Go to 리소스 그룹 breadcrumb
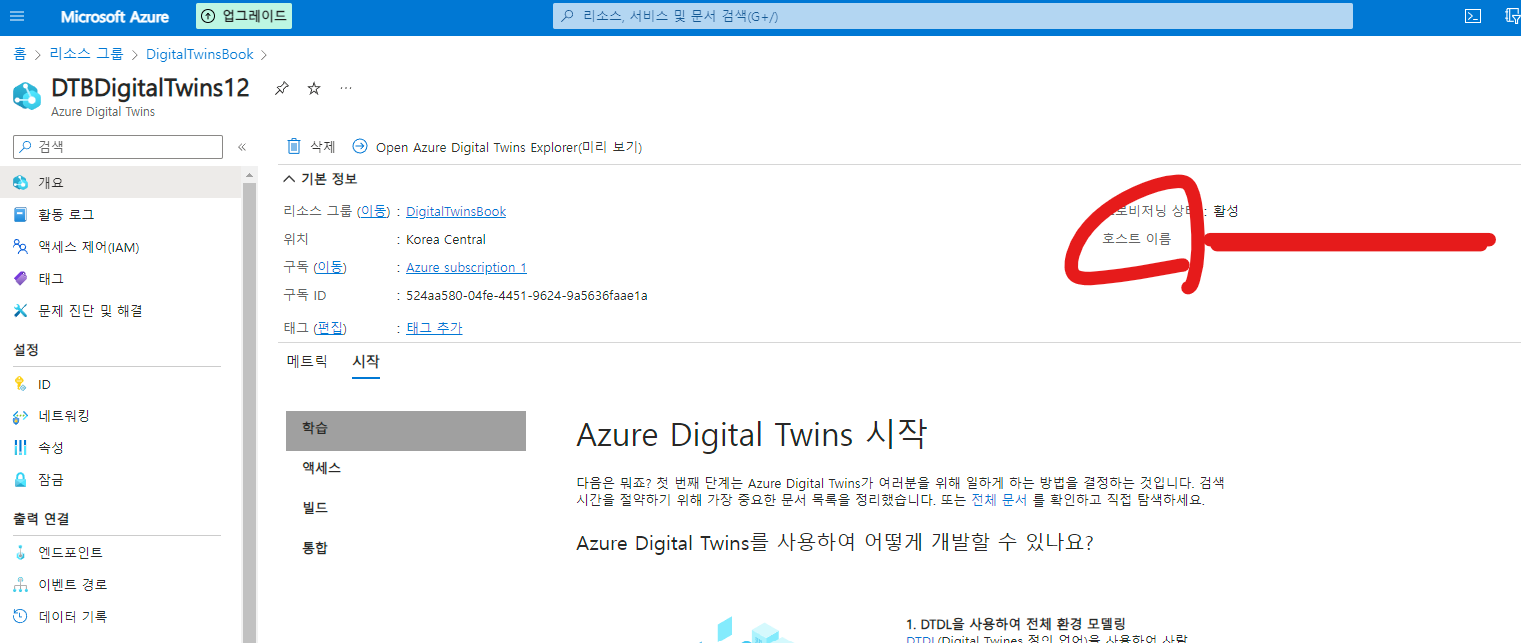Viewport: 1521px width, 643px height. click(x=86, y=54)
